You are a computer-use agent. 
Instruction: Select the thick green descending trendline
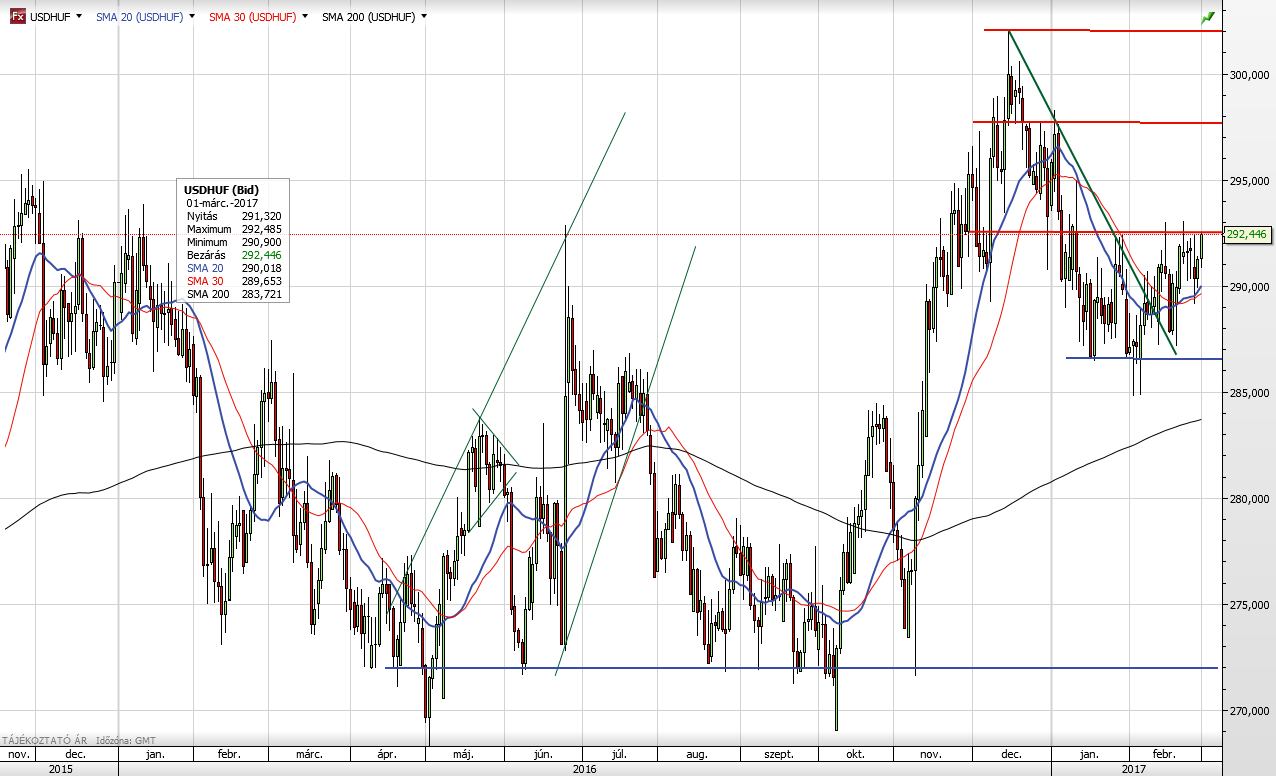pos(1092,192)
